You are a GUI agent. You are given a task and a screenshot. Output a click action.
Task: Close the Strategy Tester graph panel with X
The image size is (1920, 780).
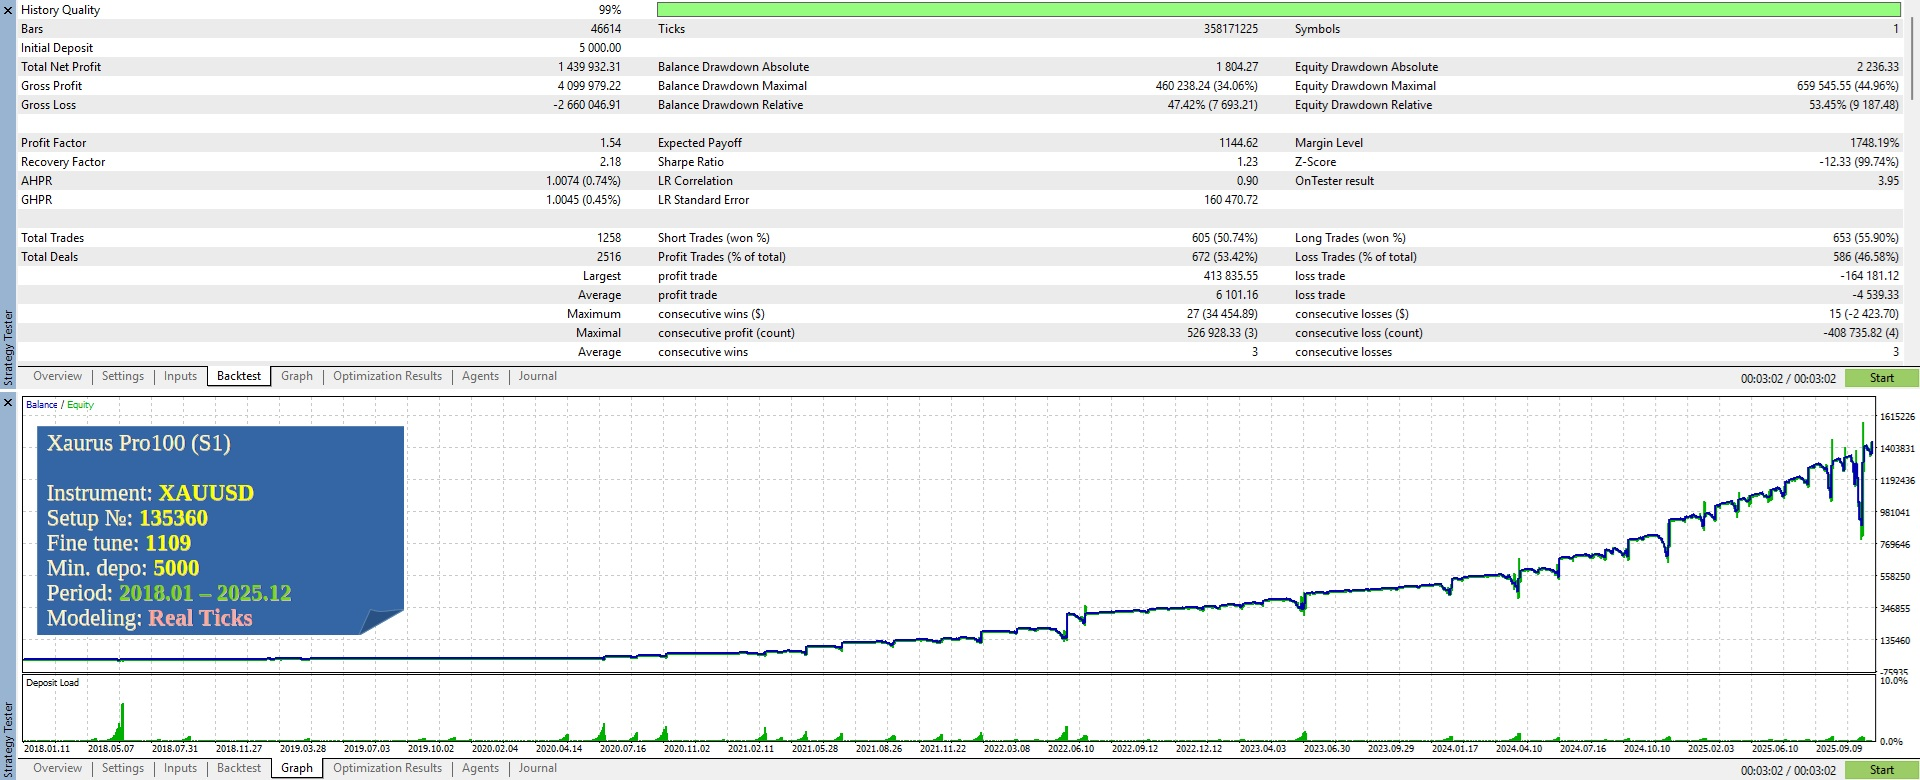(x=8, y=403)
